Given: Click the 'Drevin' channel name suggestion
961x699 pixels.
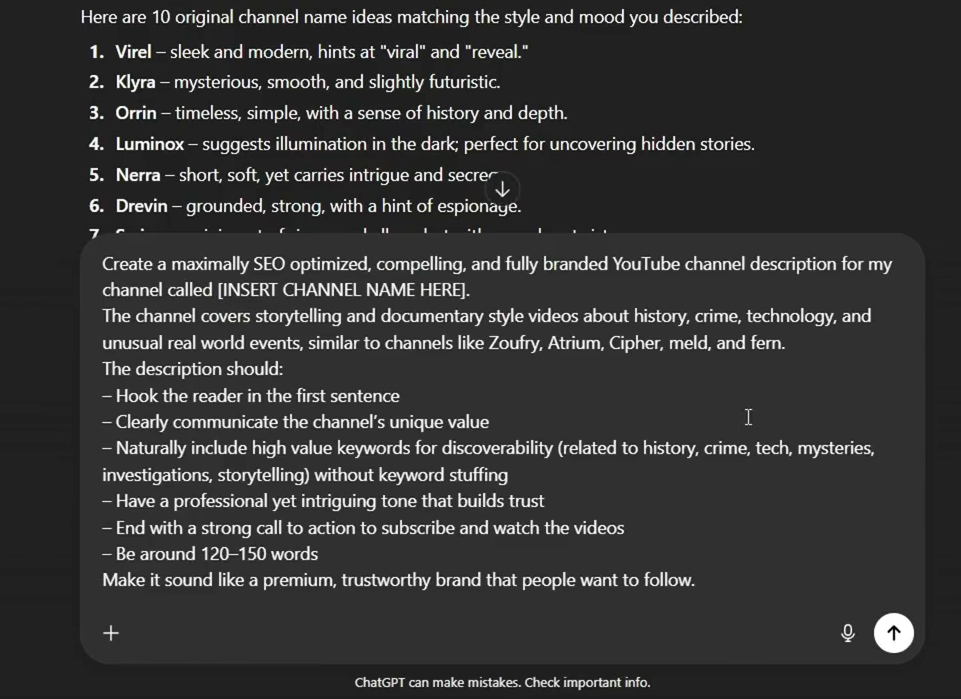Looking at the screenshot, I should point(142,206).
